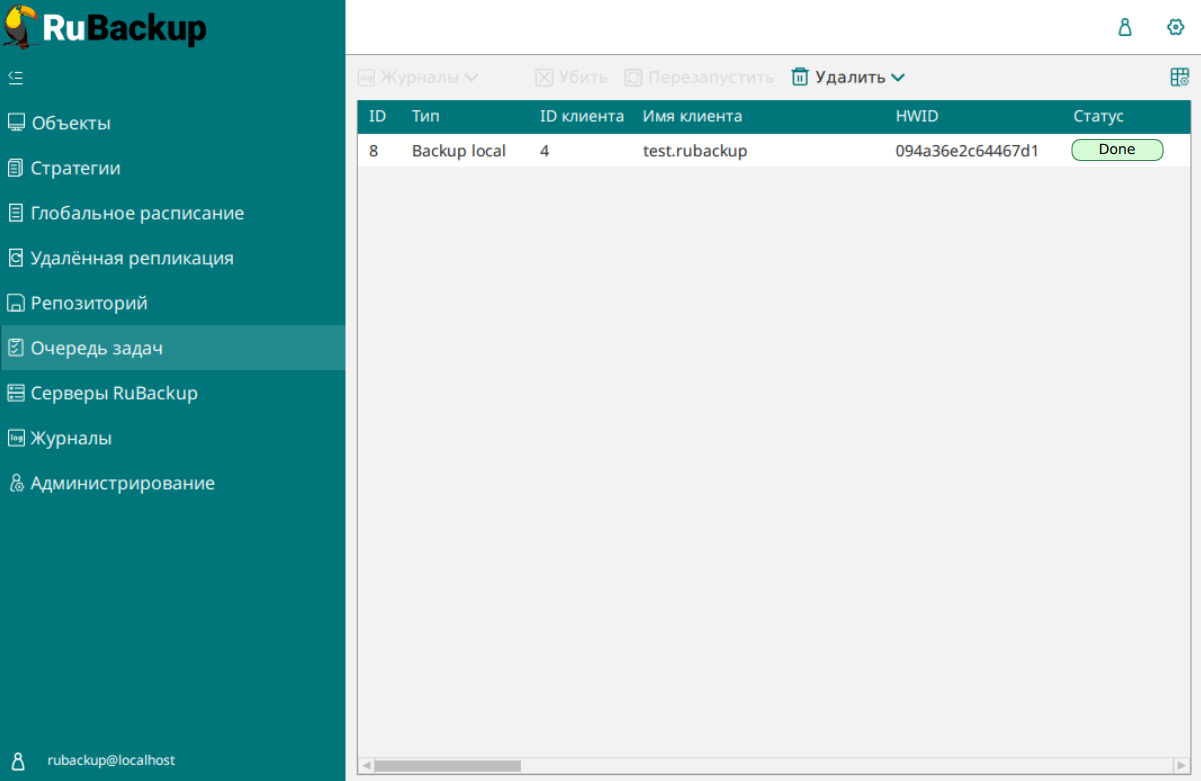
Task: Open Серверы RuBackup page
Action: coord(114,393)
